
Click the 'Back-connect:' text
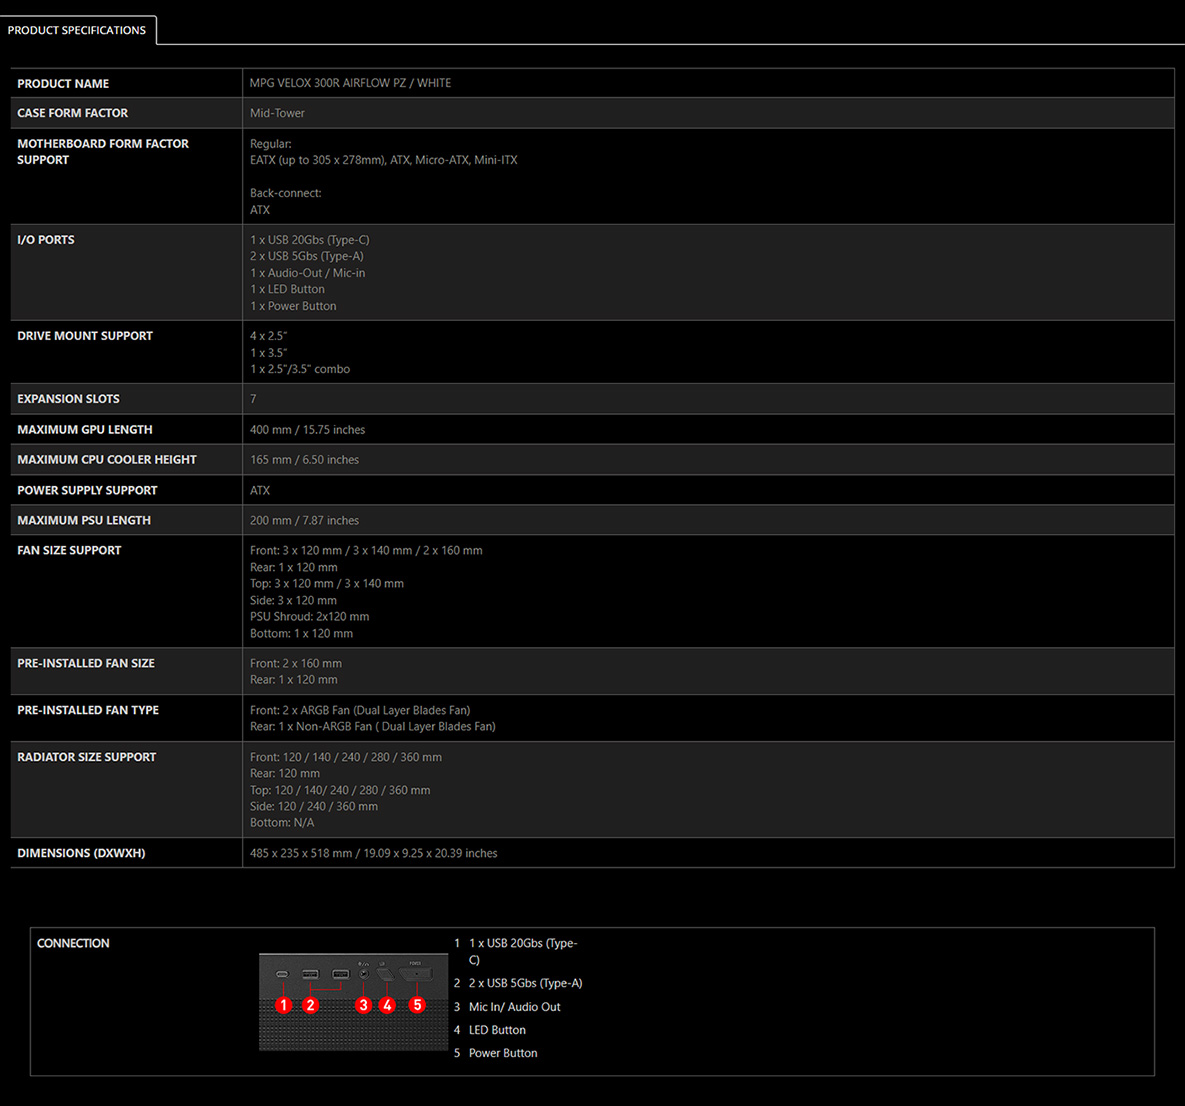point(286,194)
